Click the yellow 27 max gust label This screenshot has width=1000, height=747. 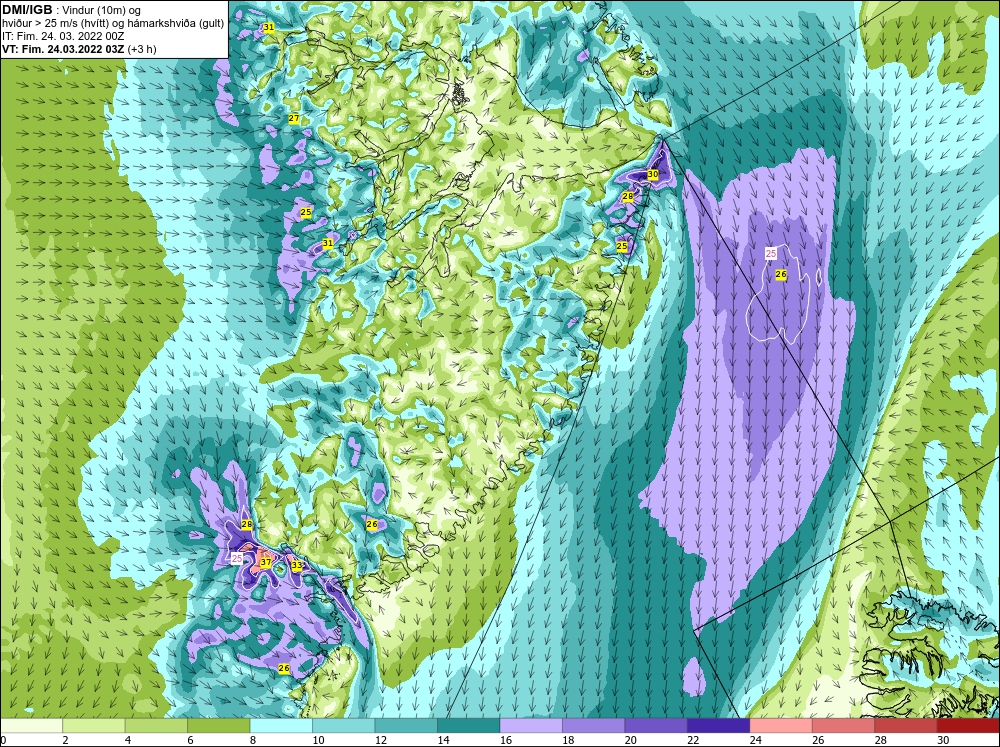point(293,119)
